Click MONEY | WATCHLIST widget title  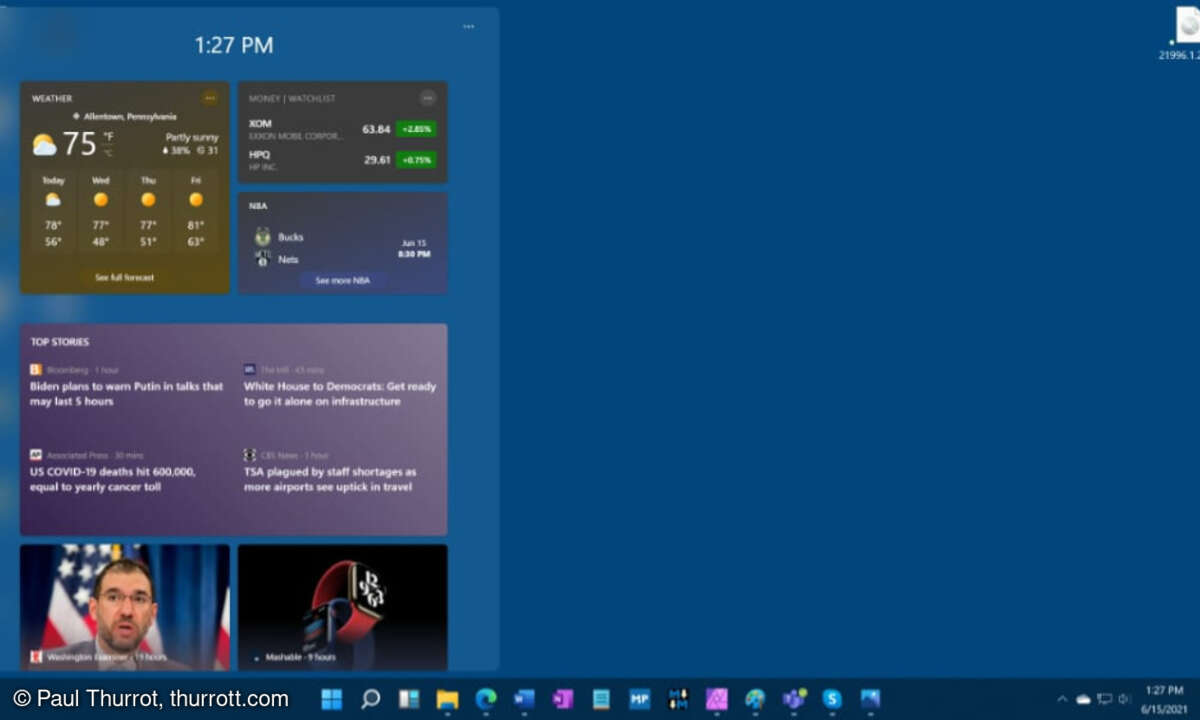292,99
